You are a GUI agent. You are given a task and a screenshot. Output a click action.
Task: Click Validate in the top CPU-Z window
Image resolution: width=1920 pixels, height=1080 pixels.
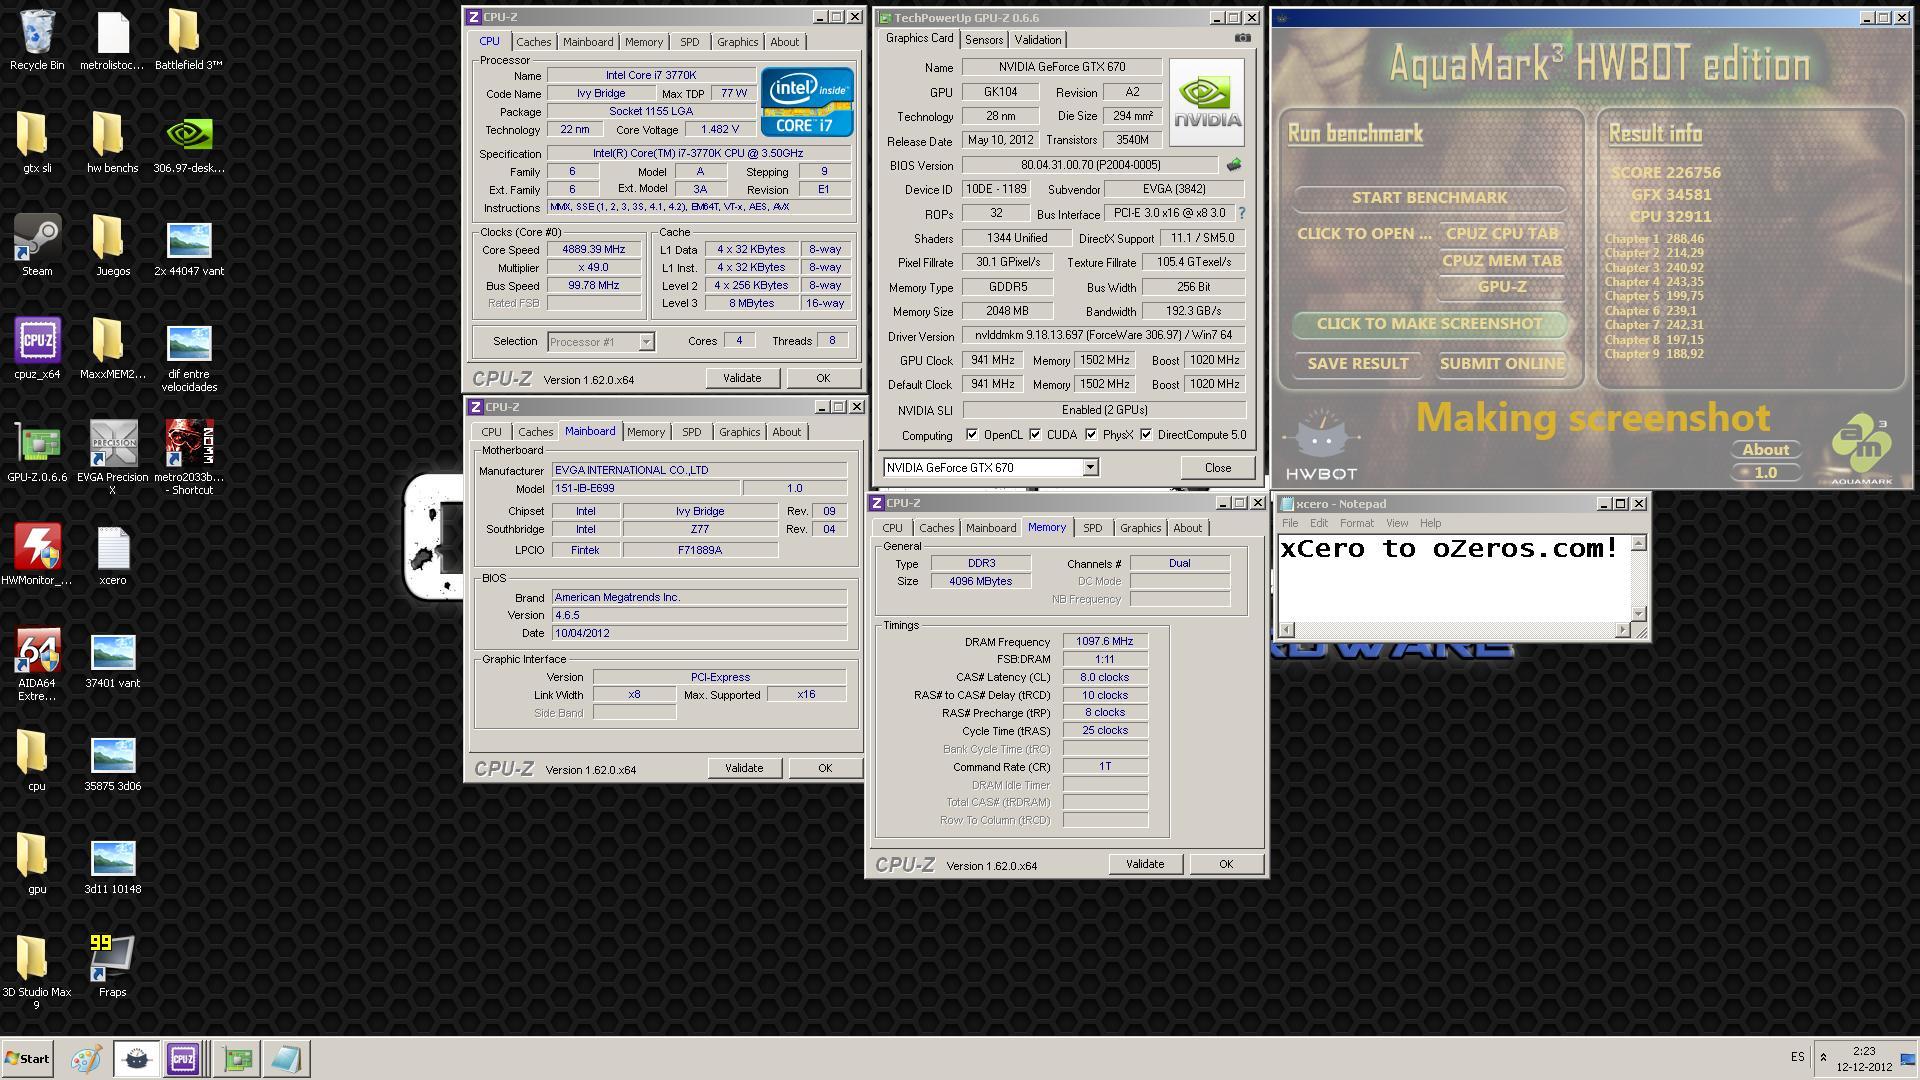click(x=742, y=378)
